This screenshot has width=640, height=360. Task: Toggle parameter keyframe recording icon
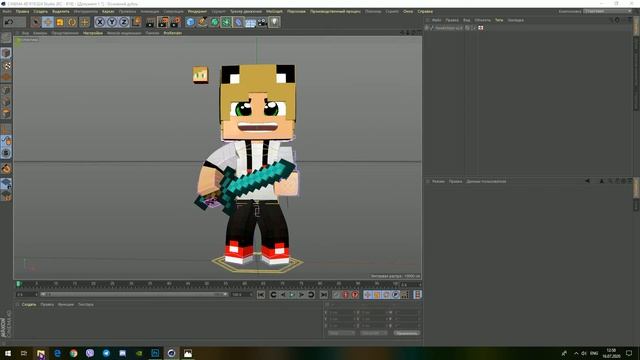pos(396,295)
